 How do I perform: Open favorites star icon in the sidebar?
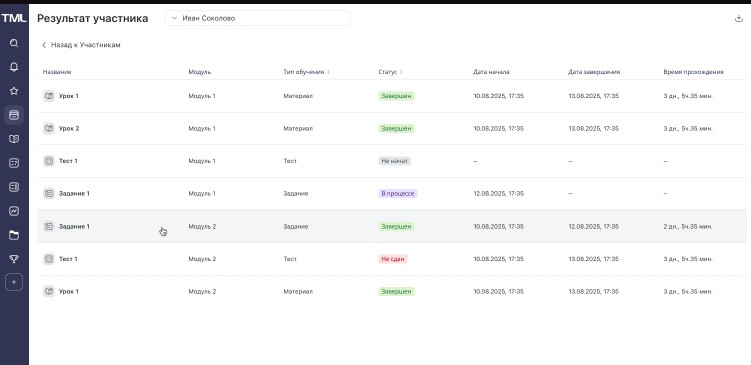click(14, 91)
